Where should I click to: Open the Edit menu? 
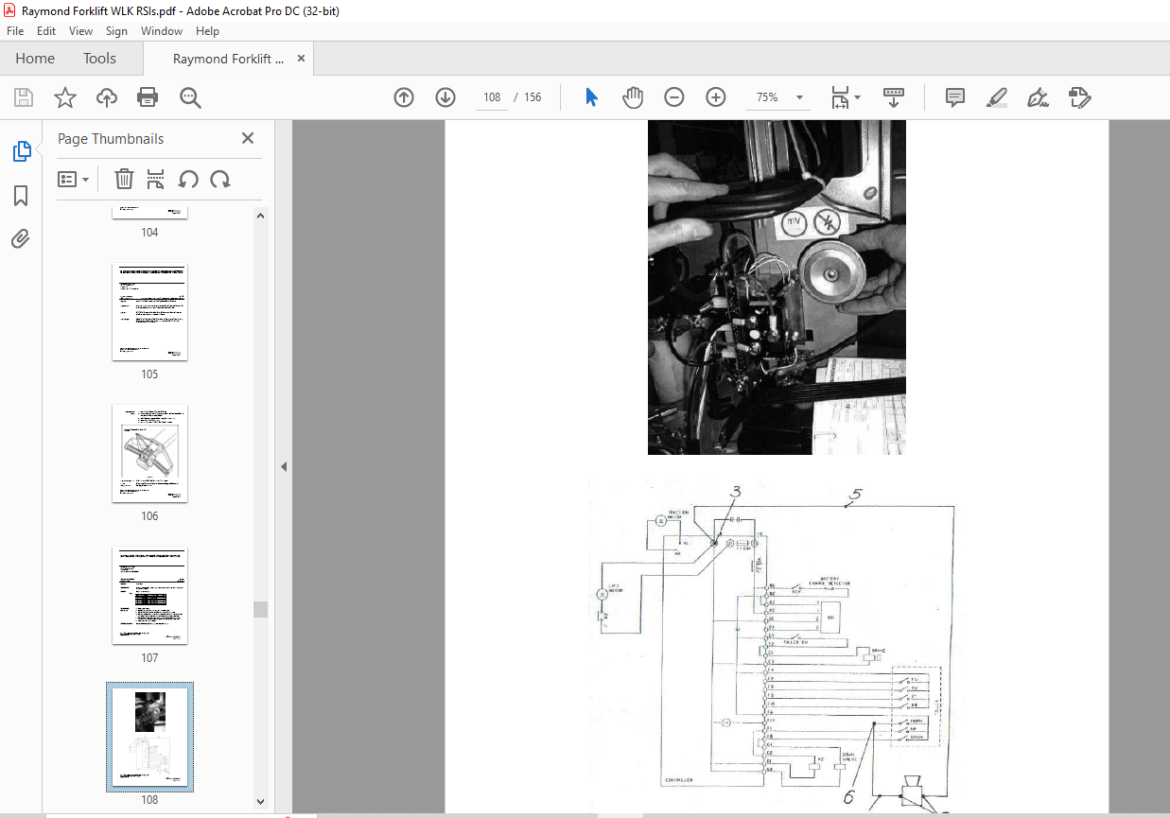click(46, 31)
